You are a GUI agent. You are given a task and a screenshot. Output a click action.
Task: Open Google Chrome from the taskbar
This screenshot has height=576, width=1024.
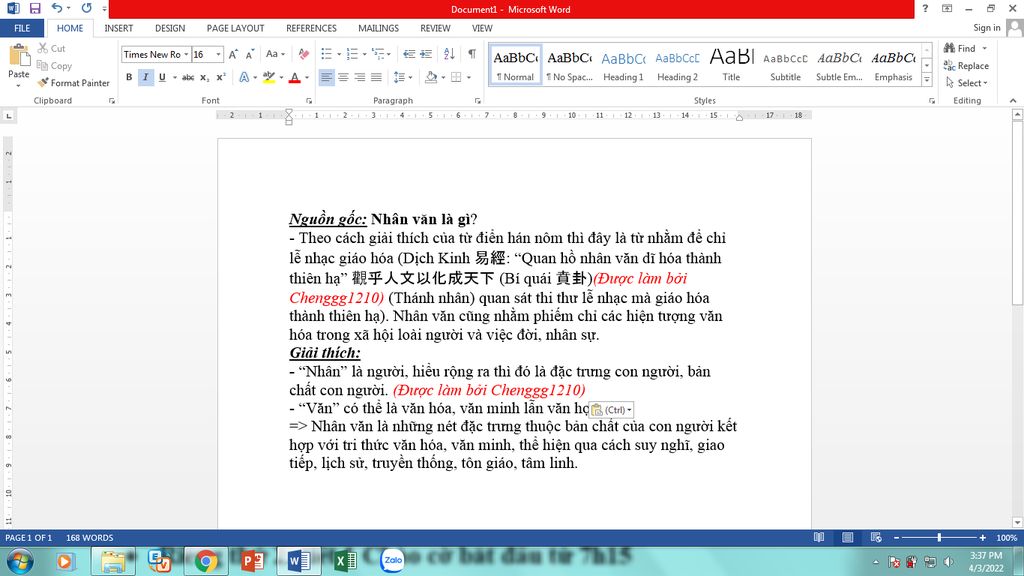(x=206, y=561)
